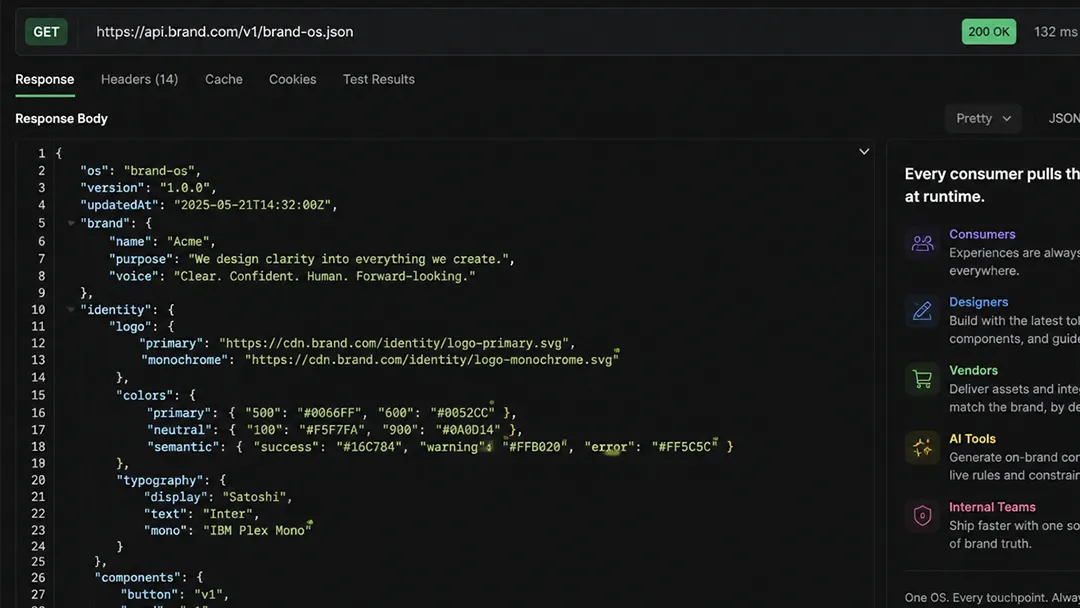Click the "name" value "Acme"
The image size is (1080, 608).
tap(188, 241)
